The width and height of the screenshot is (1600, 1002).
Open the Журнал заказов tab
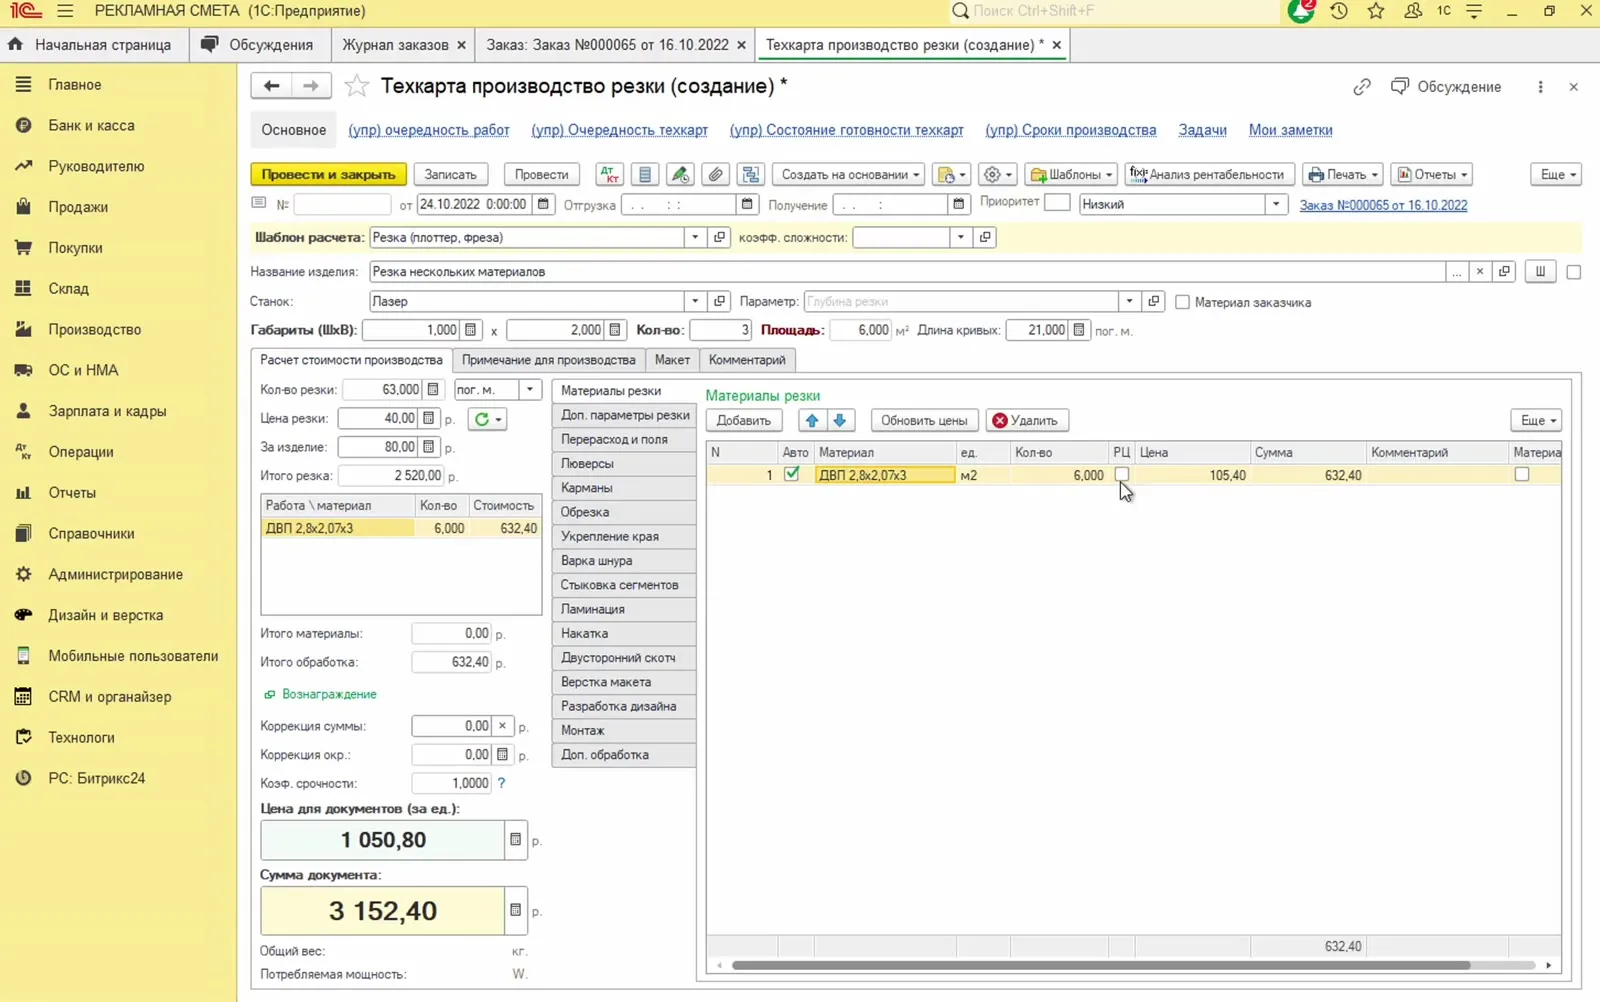point(395,45)
